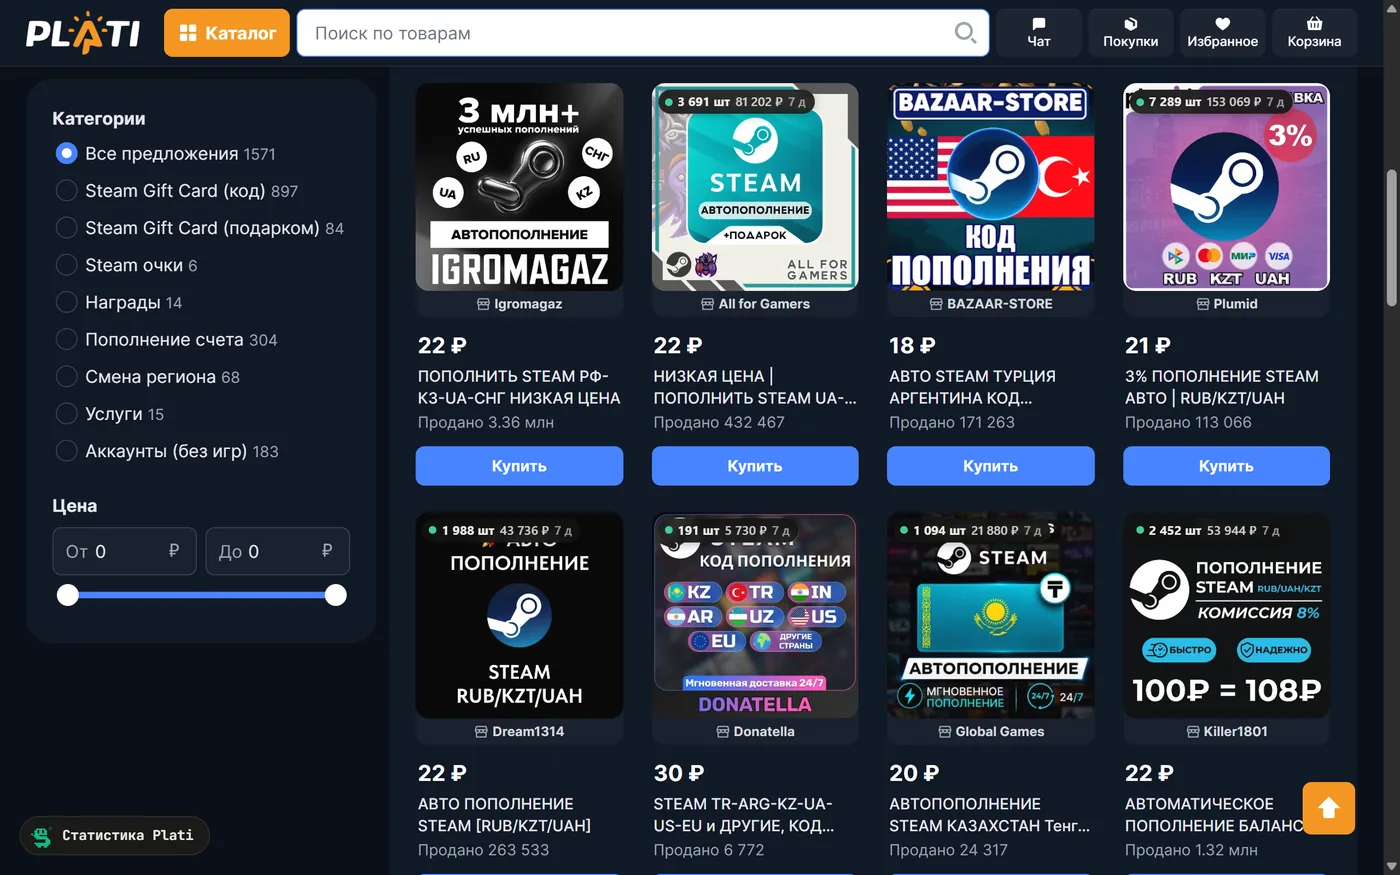This screenshot has height=875, width=1400.
Task: Click the Plumid seller store icon
Action: tap(1203, 304)
